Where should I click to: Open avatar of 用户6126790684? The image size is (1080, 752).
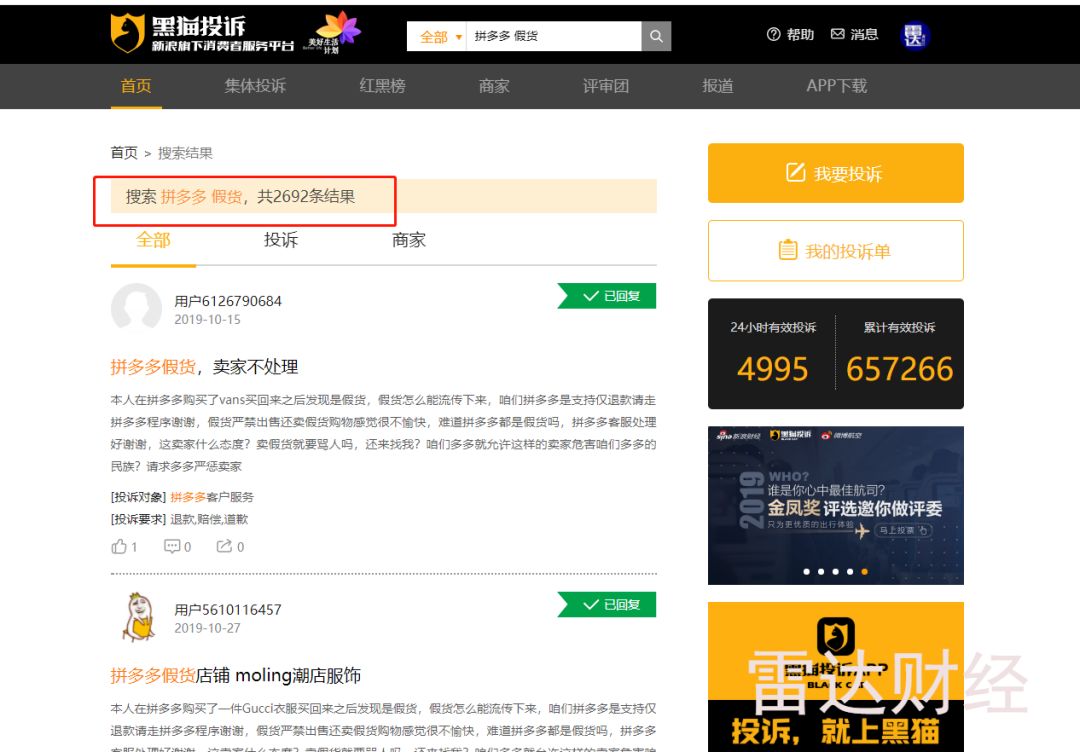136,308
